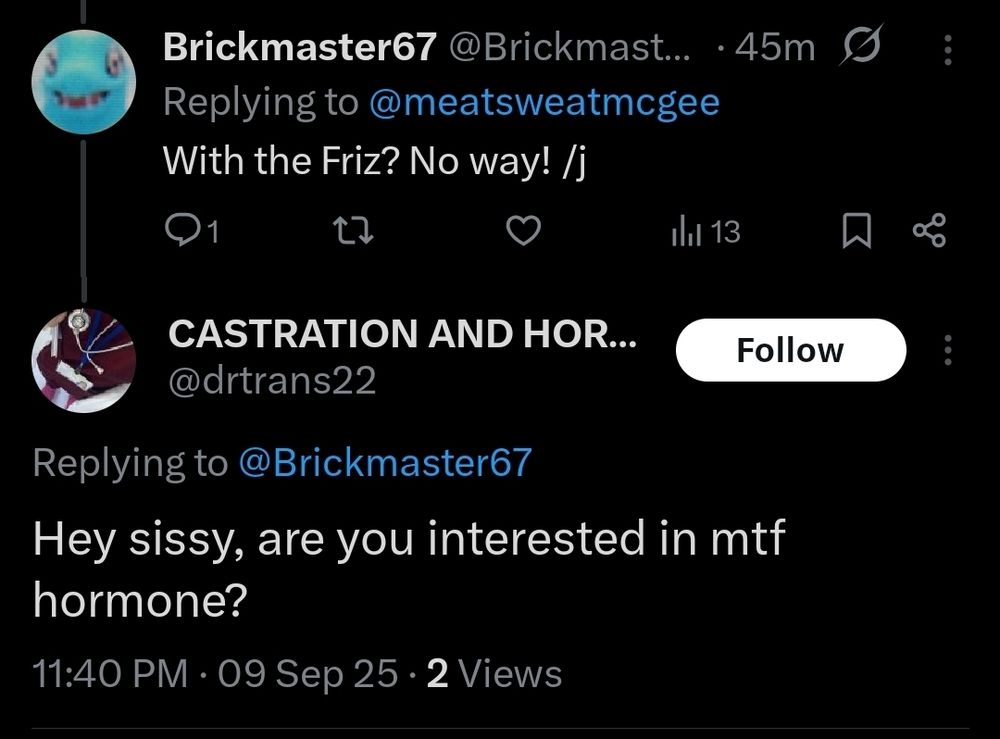
Task: Open the 2 Views count on the reply
Action: 494,673
